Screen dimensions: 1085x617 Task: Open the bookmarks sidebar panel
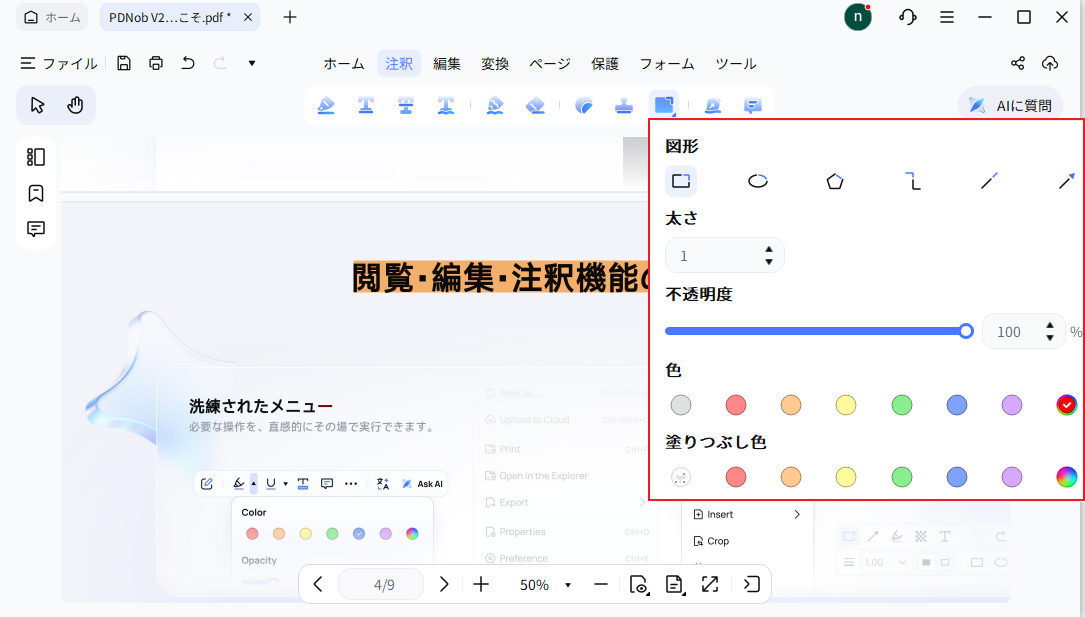pyautogui.click(x=36, y=193)
